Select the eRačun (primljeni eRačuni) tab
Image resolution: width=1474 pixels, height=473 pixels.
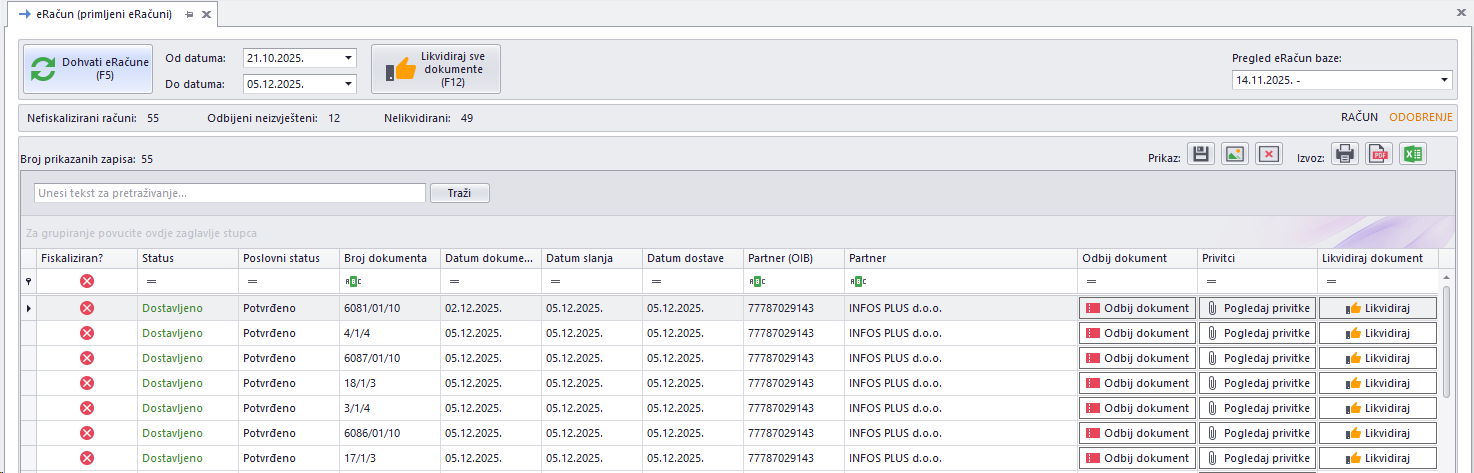[x=95, y=15]
